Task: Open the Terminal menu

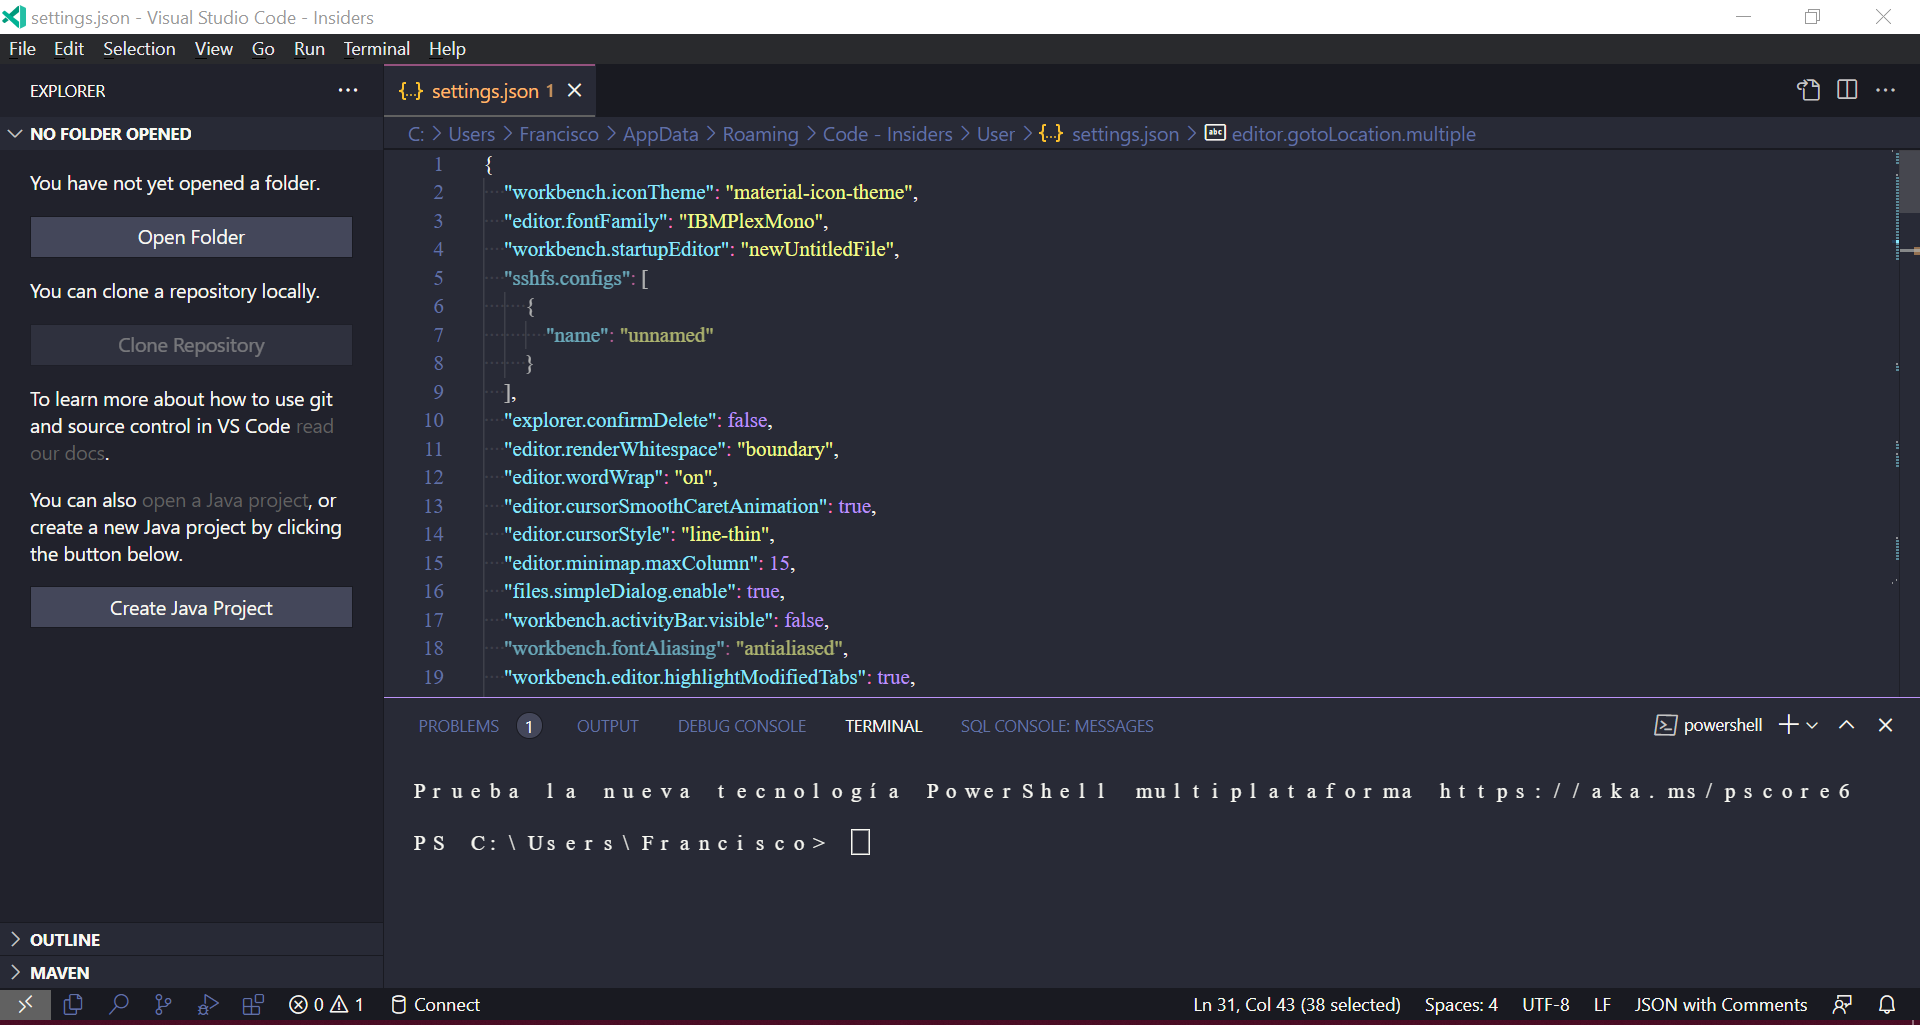Action: pyautogui.click(x=376, y=48)
